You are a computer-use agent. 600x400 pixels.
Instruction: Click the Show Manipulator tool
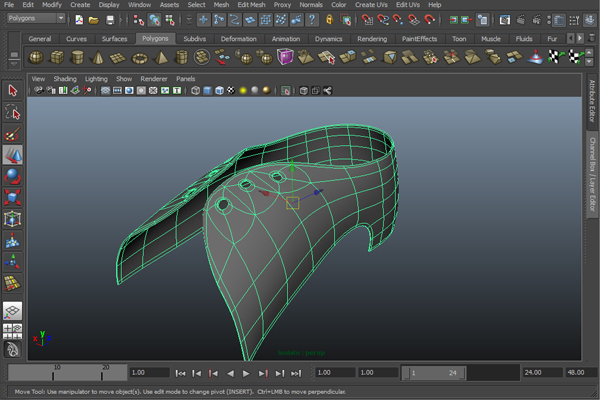13,262
